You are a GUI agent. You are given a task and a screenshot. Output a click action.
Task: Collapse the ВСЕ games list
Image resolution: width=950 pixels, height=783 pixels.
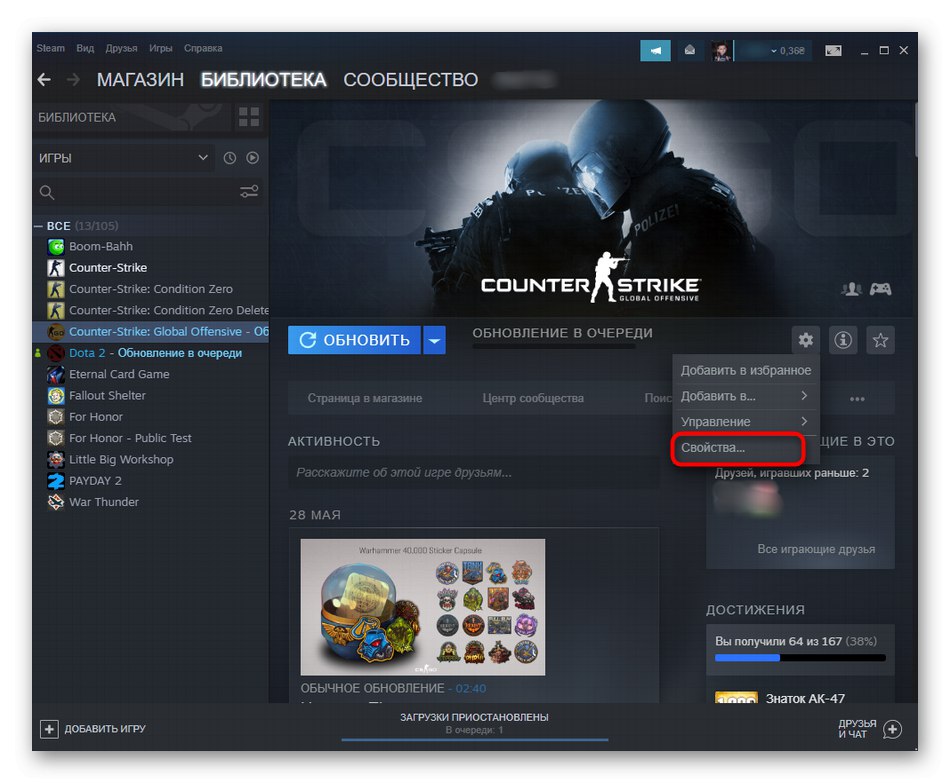(x=38, y=226)
